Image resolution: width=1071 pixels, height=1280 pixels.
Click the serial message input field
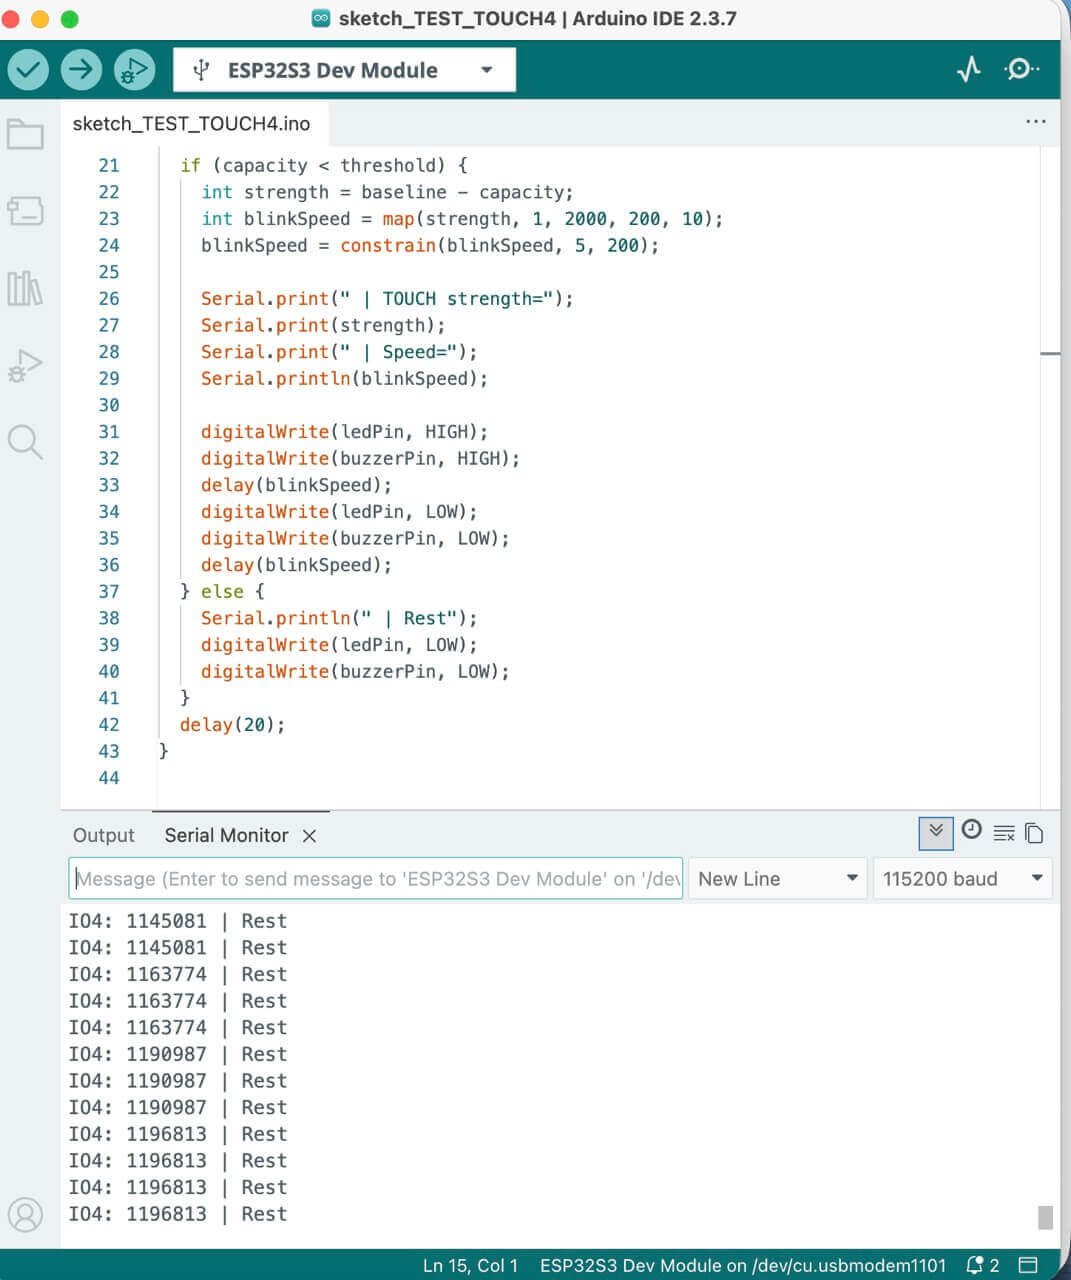(376, 879)
